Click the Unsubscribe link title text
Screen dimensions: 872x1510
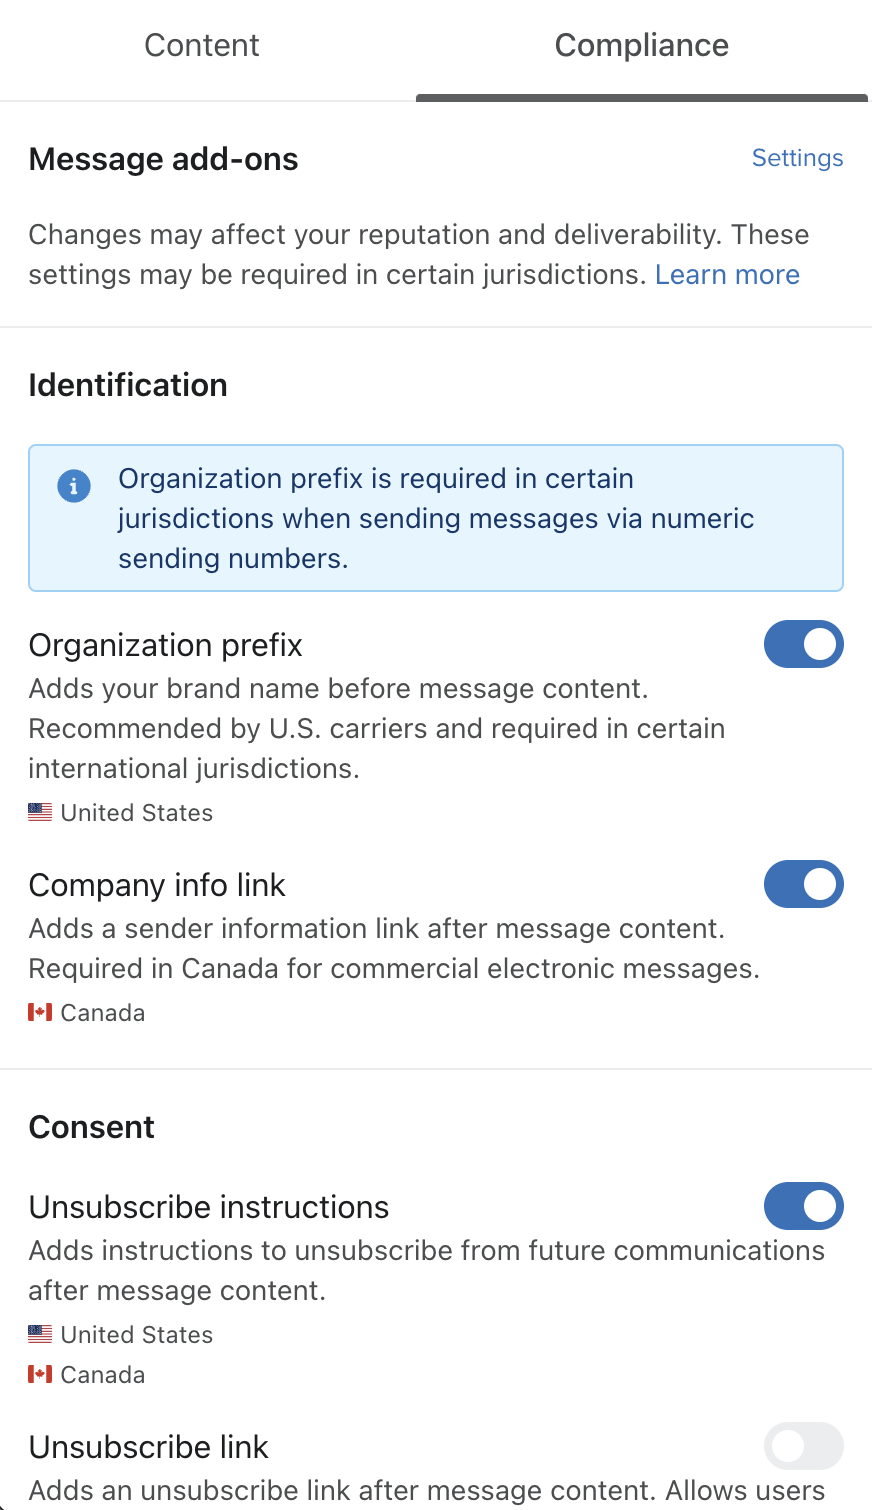point(149,1447)
